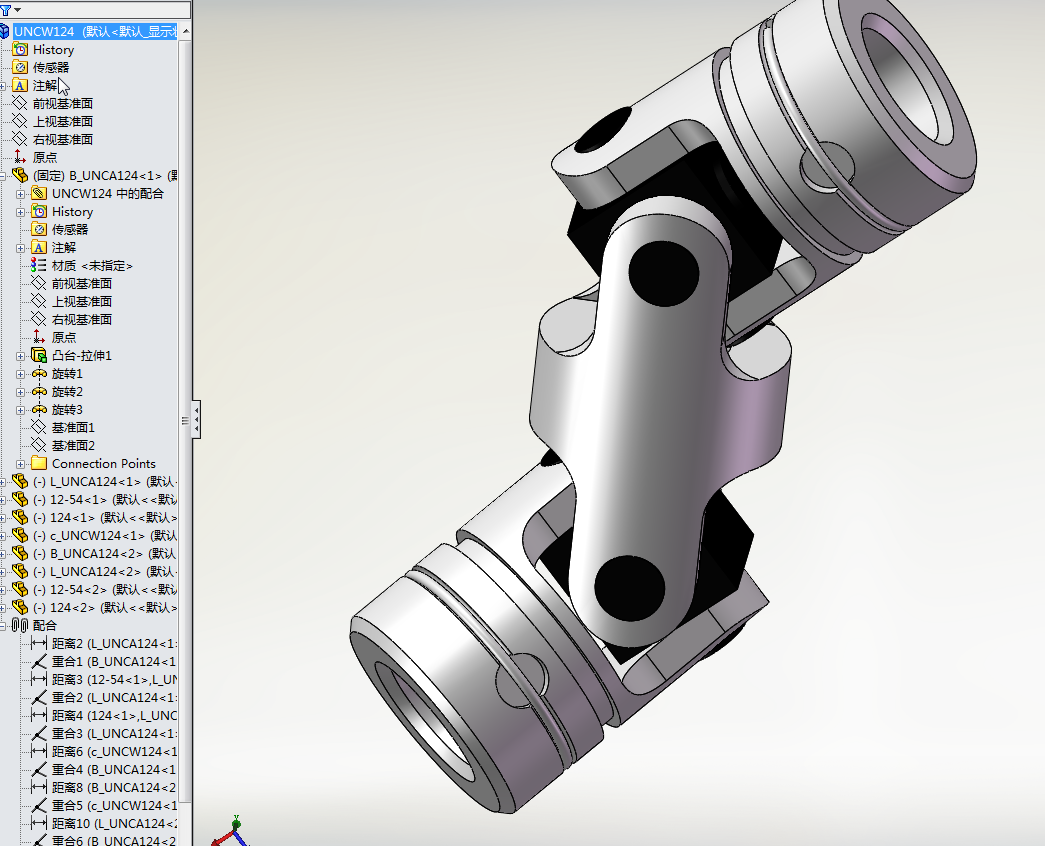
Task: Click the Connection Points folder icon
Action: click(x=39, y=463)
